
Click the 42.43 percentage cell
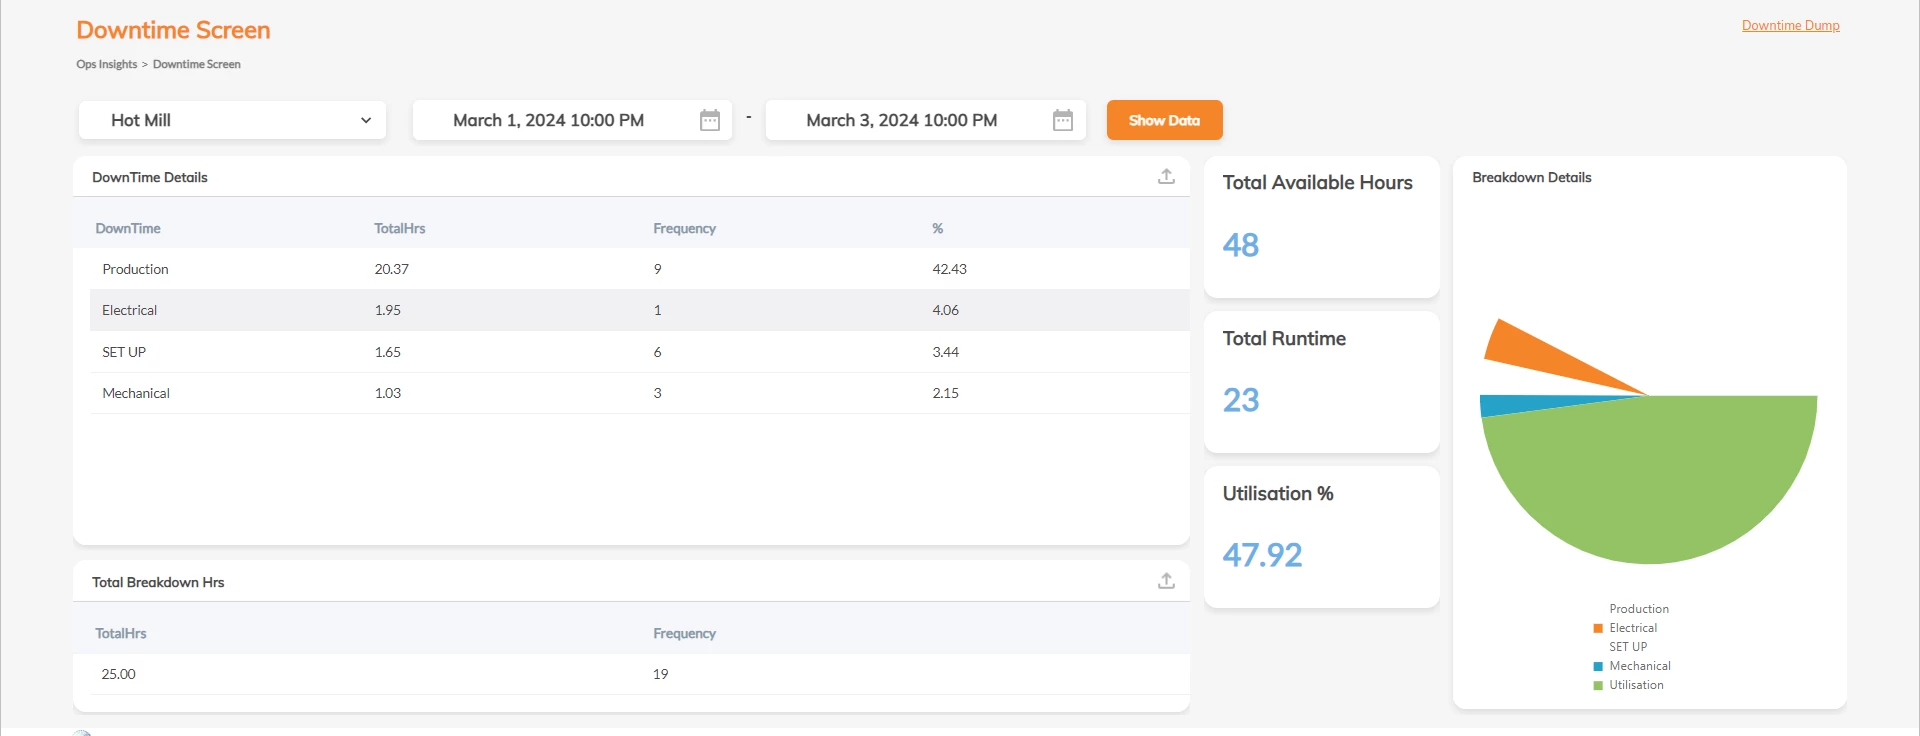[x=950, y=269]
